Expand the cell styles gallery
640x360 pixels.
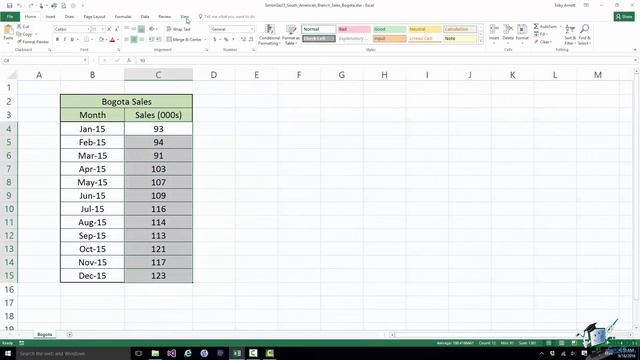(x=480, y=41)
